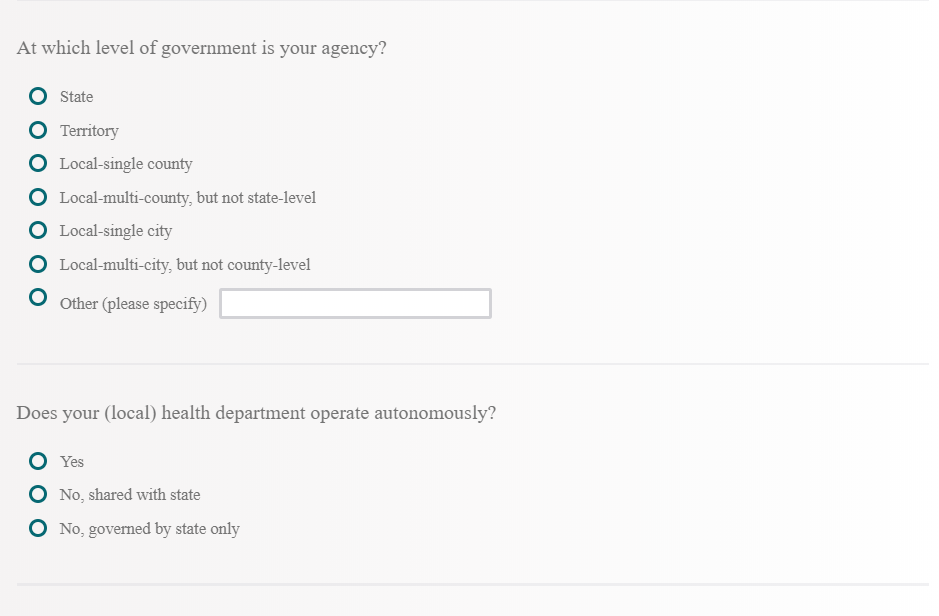Choose Local-multi-city, but not county-level radio
This screenshot has height=616, width=939.
click(x=38, y=264)
